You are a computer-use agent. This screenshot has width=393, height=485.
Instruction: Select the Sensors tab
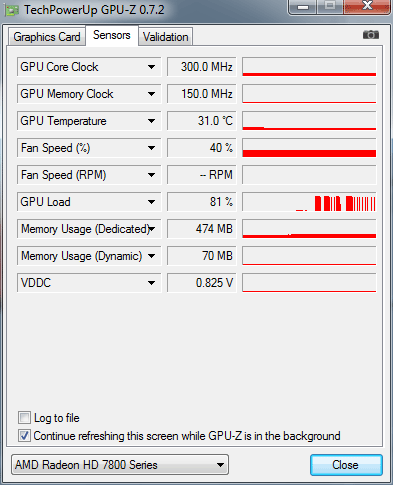tap(112, 35)
